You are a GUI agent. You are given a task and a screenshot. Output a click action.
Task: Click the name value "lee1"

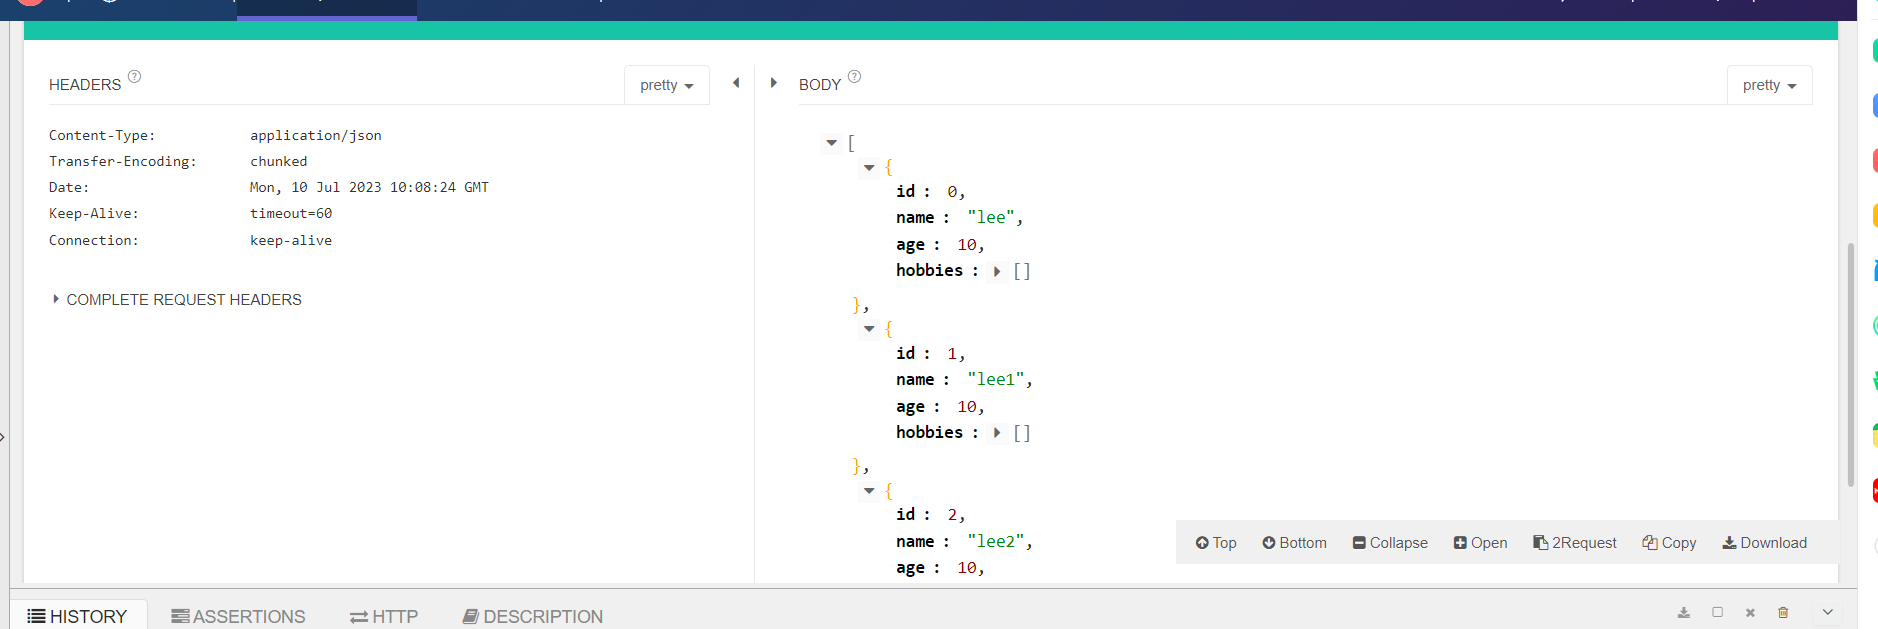tap(996, 379)
